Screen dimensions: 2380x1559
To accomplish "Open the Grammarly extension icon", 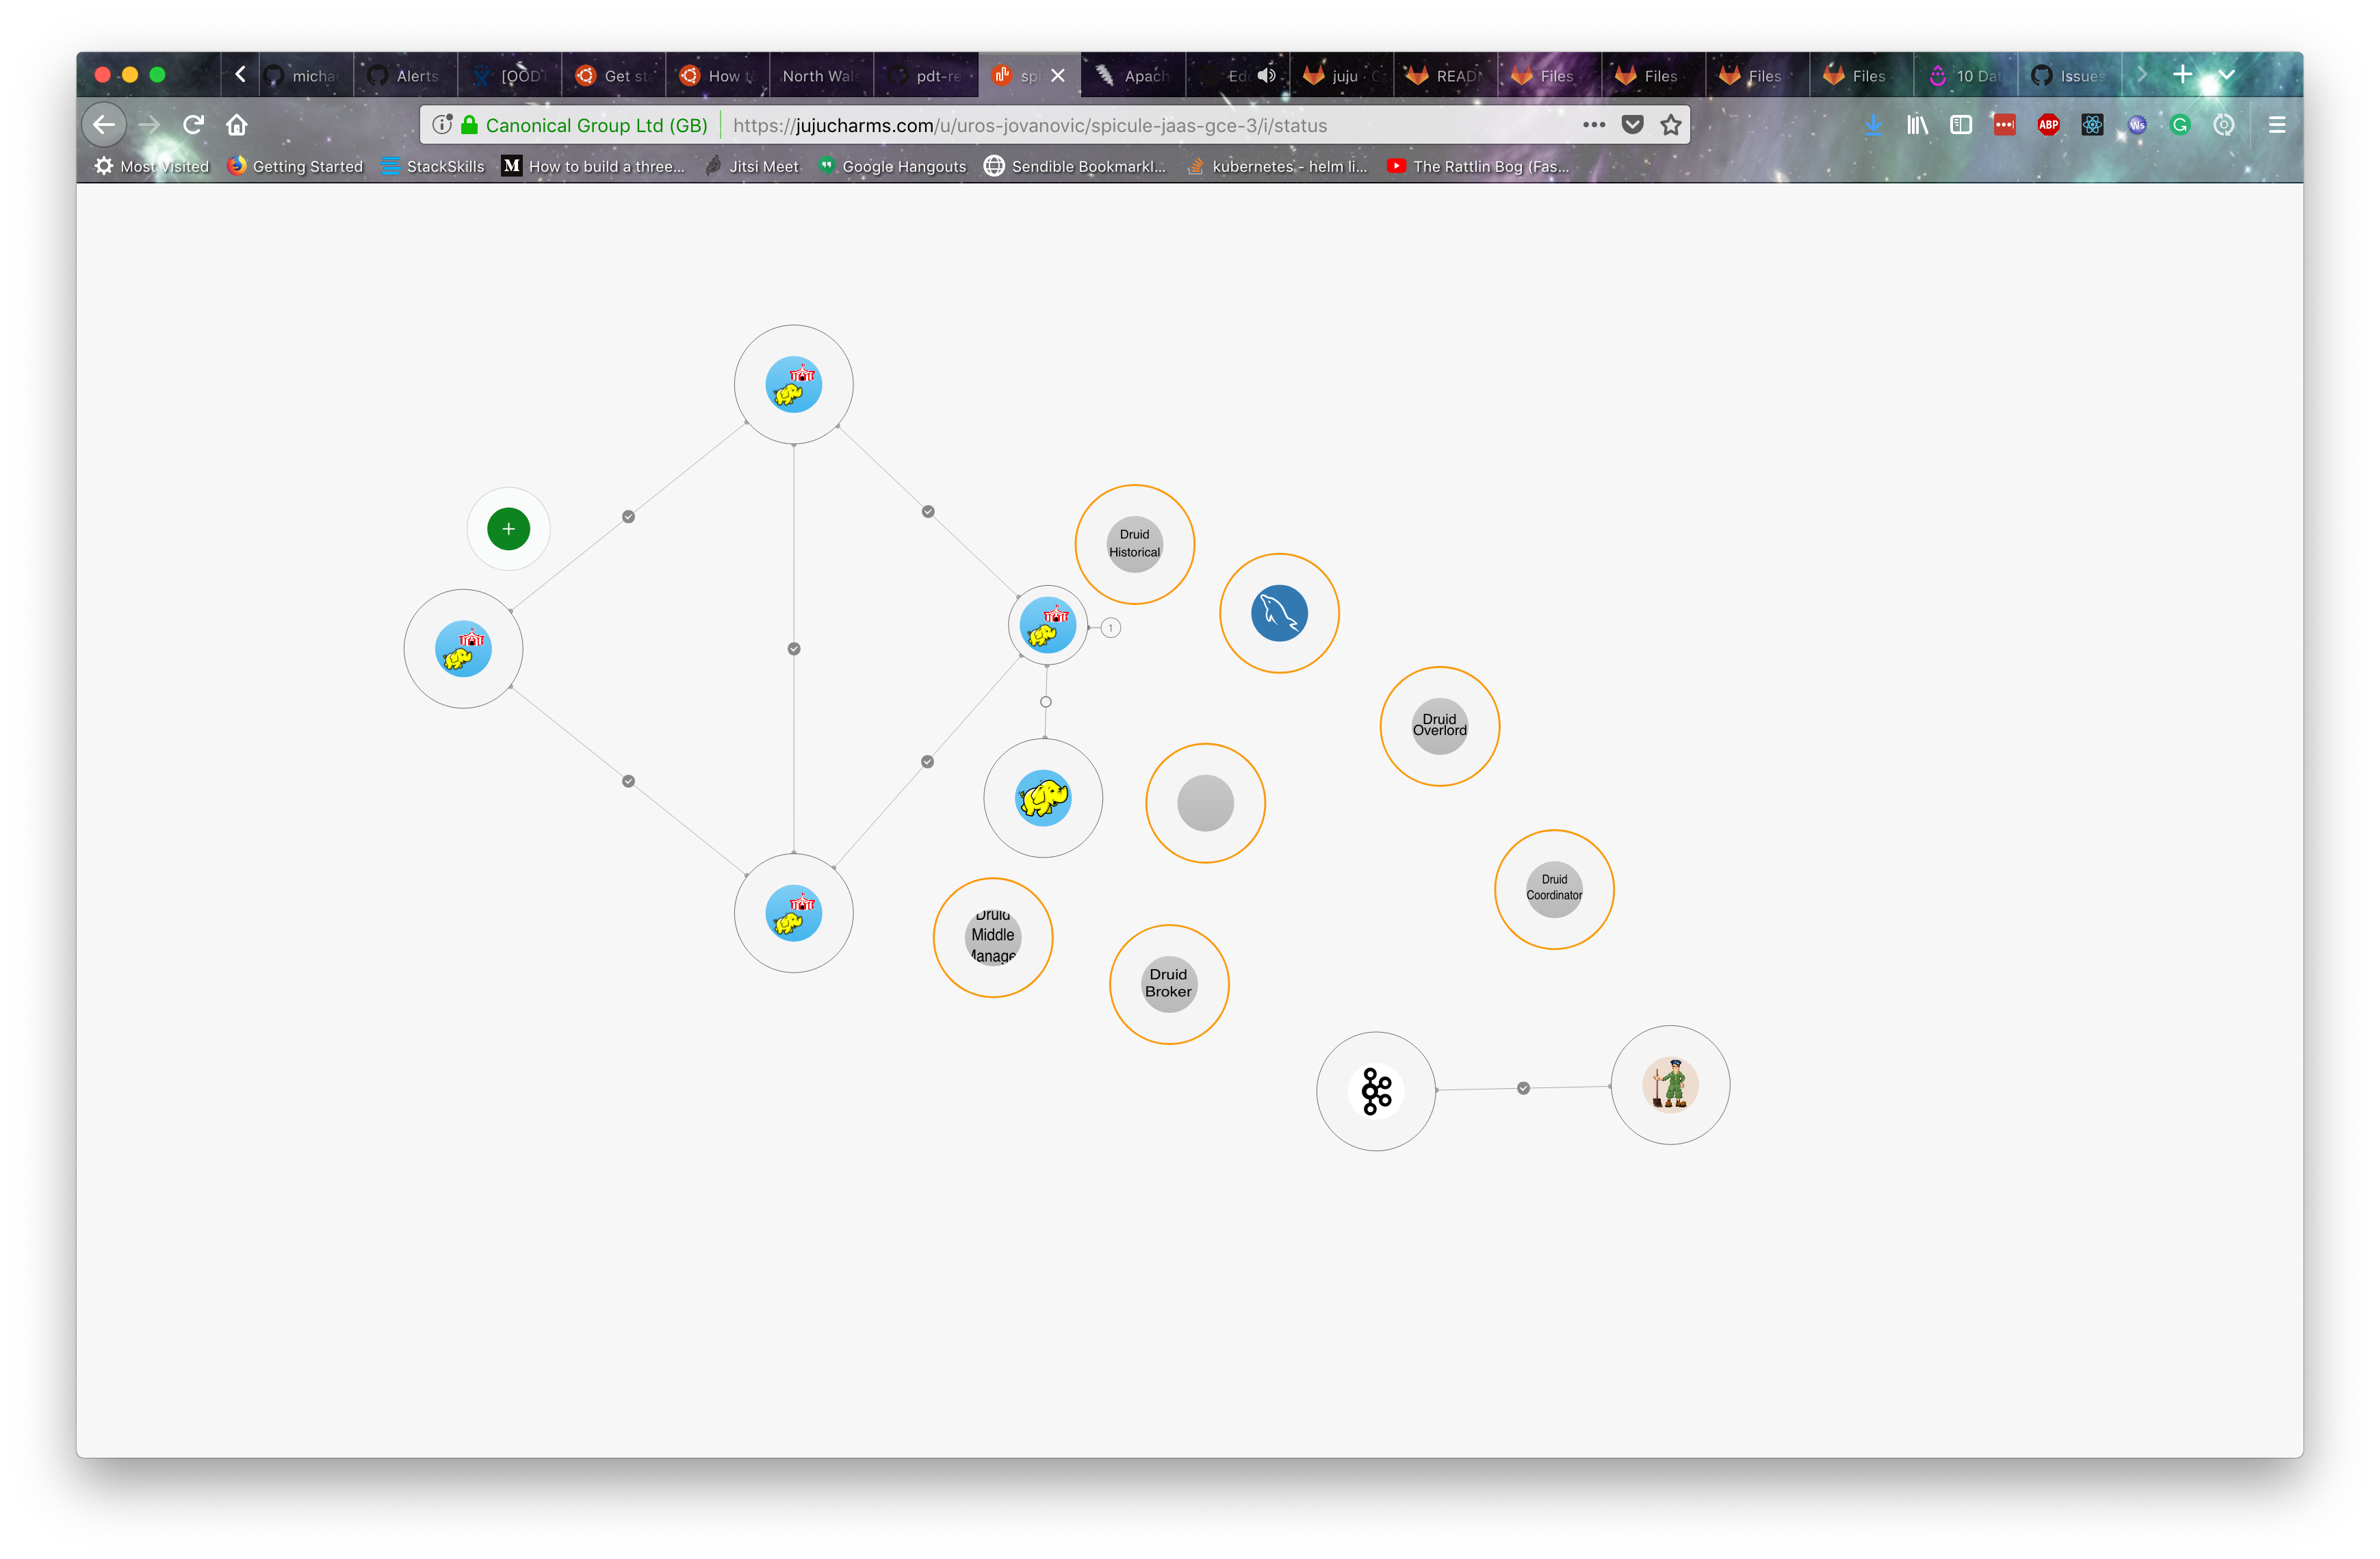I will click(2180, 125).
